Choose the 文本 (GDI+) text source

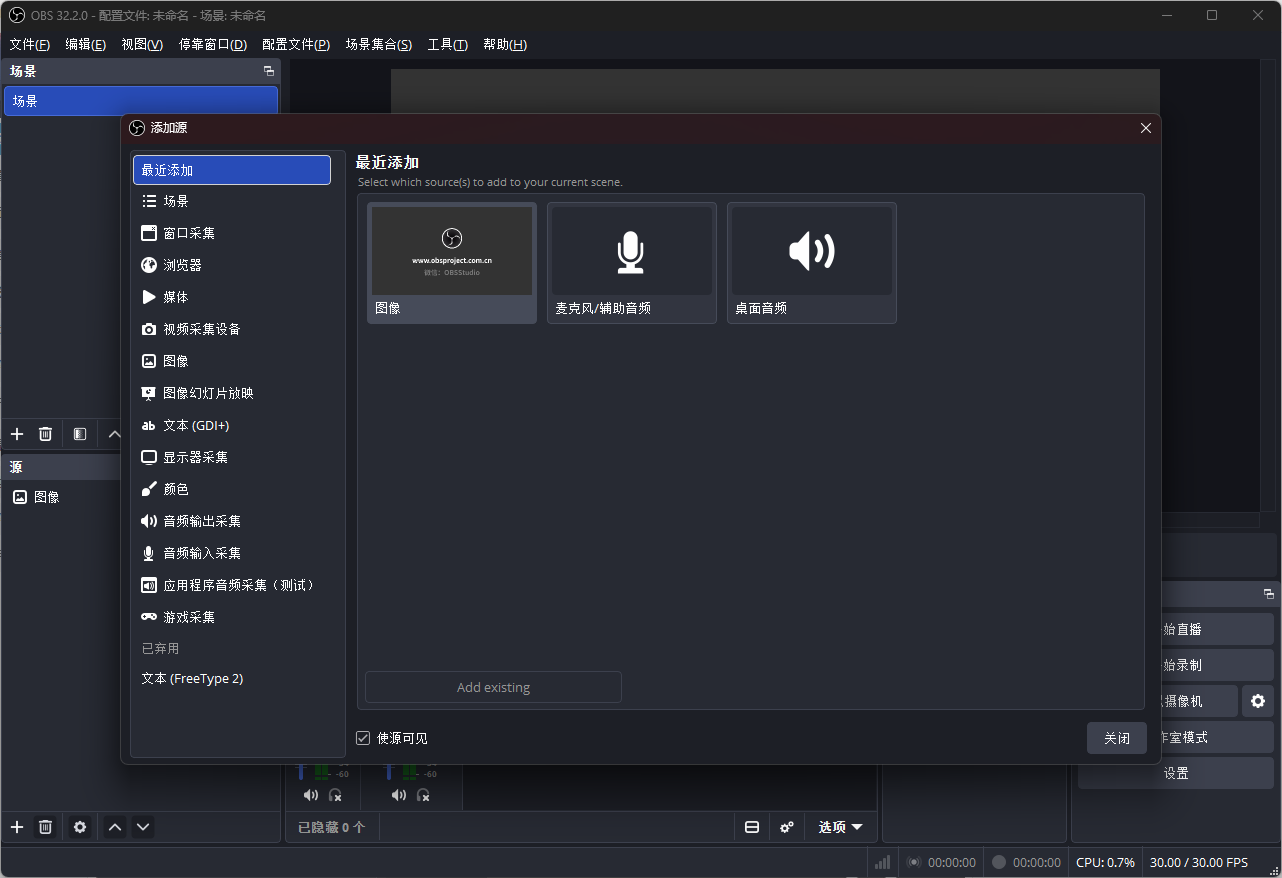point(232,425)
